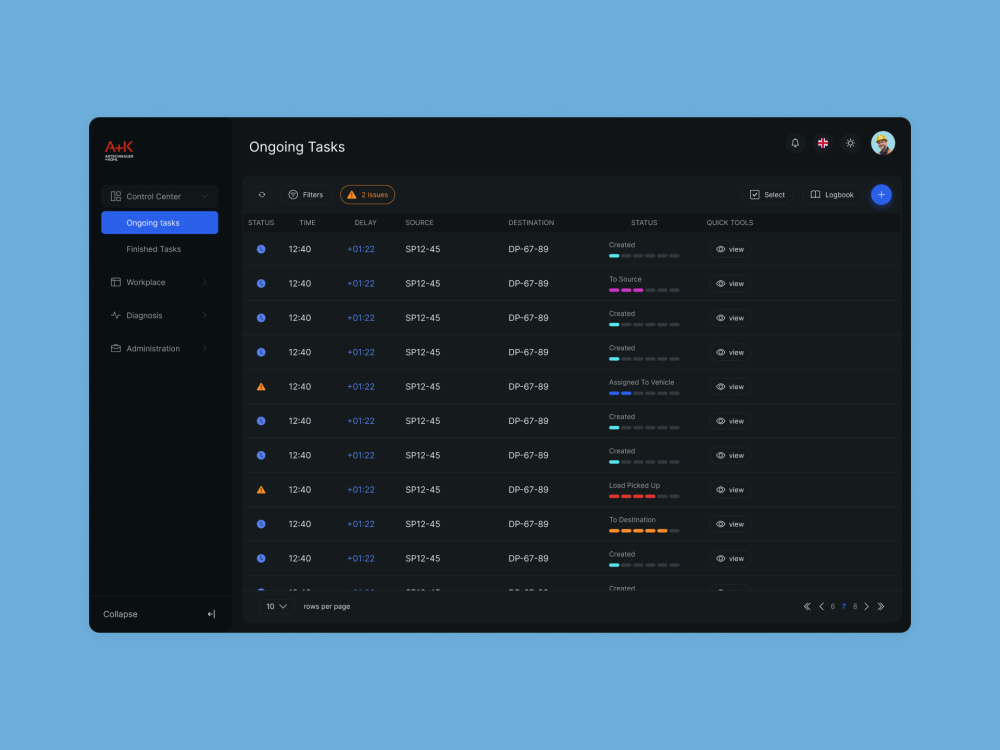Sort by the SOURCE column header
1000x750 pixels.
419,223
